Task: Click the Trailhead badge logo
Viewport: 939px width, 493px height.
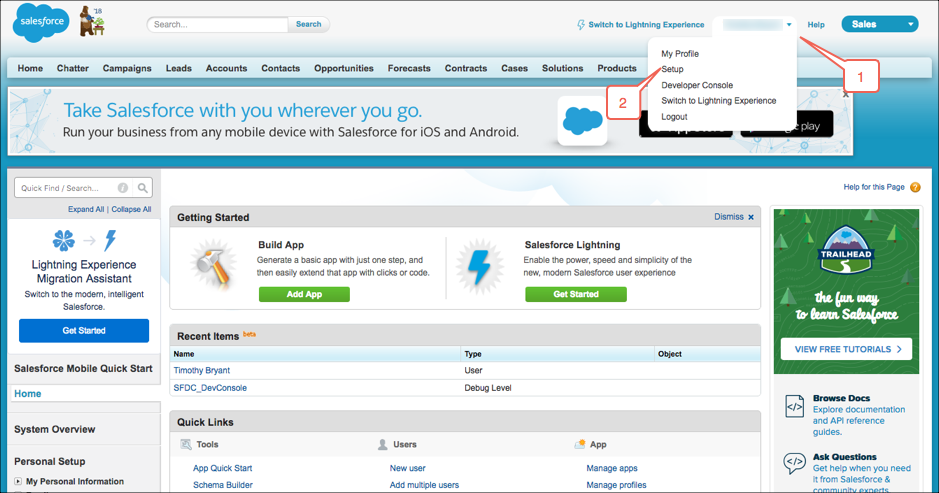Action: point(846,250)
